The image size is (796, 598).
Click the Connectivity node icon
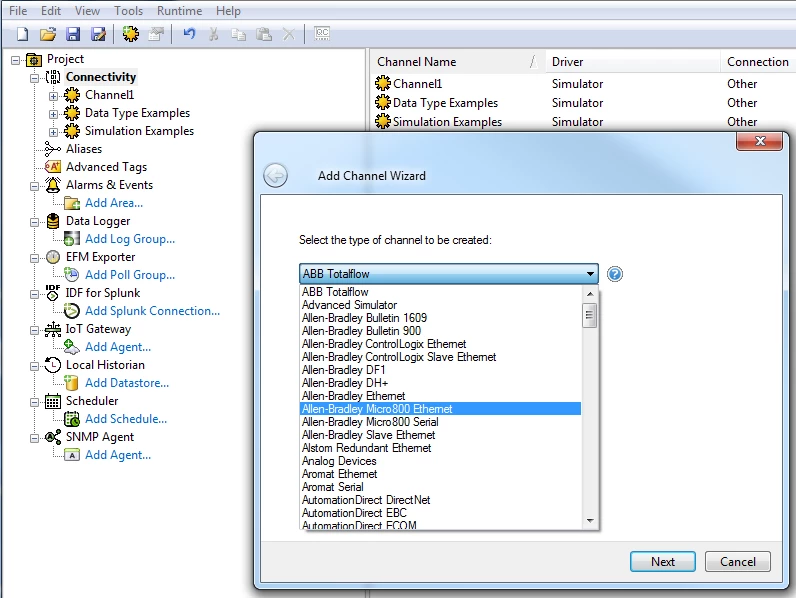coord(53,77)
